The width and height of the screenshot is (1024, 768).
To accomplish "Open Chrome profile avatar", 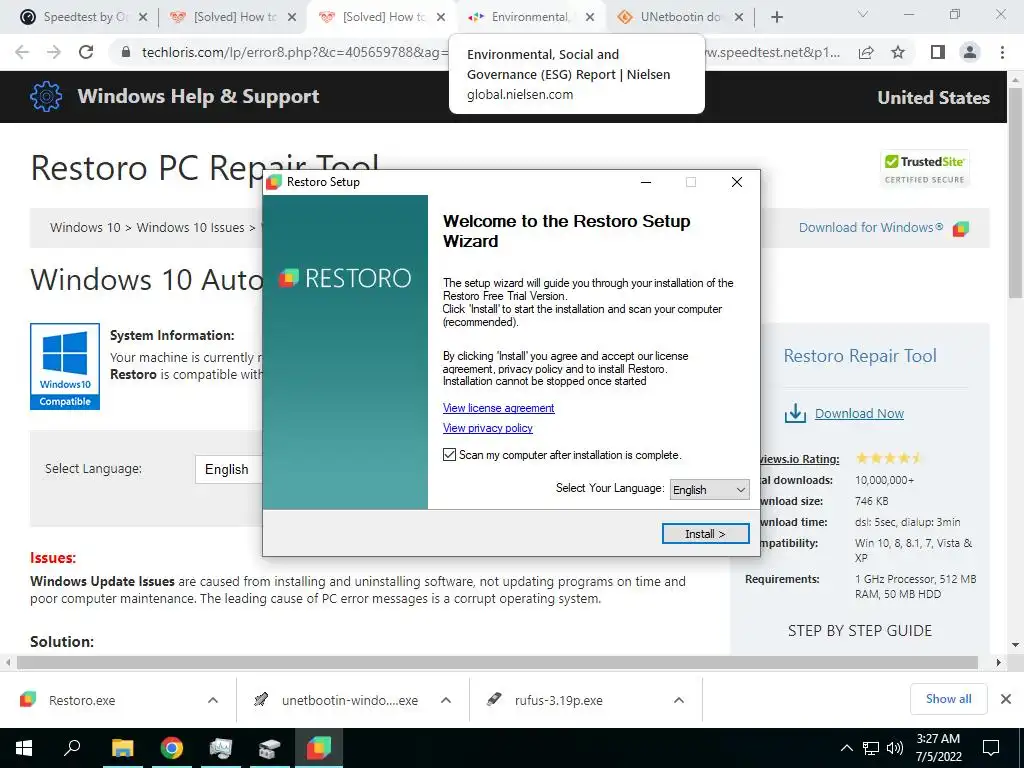I will 970,52.
